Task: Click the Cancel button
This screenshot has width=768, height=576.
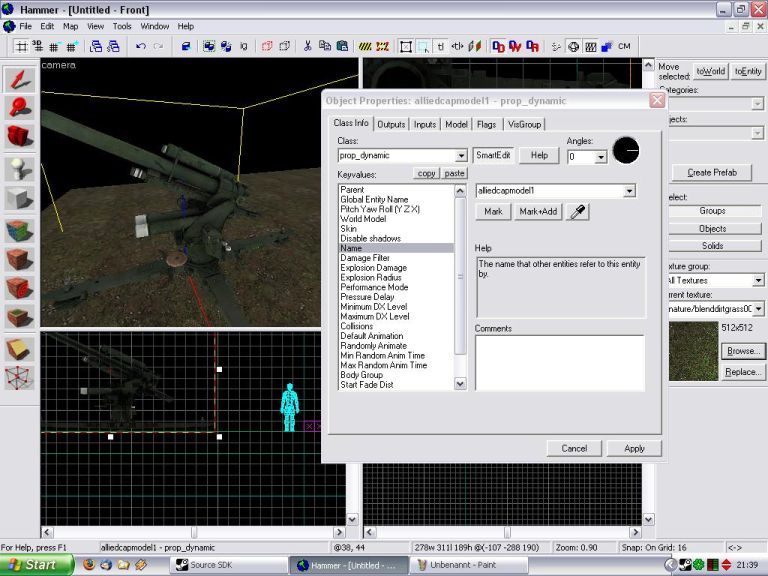Action: pos(574,449)
